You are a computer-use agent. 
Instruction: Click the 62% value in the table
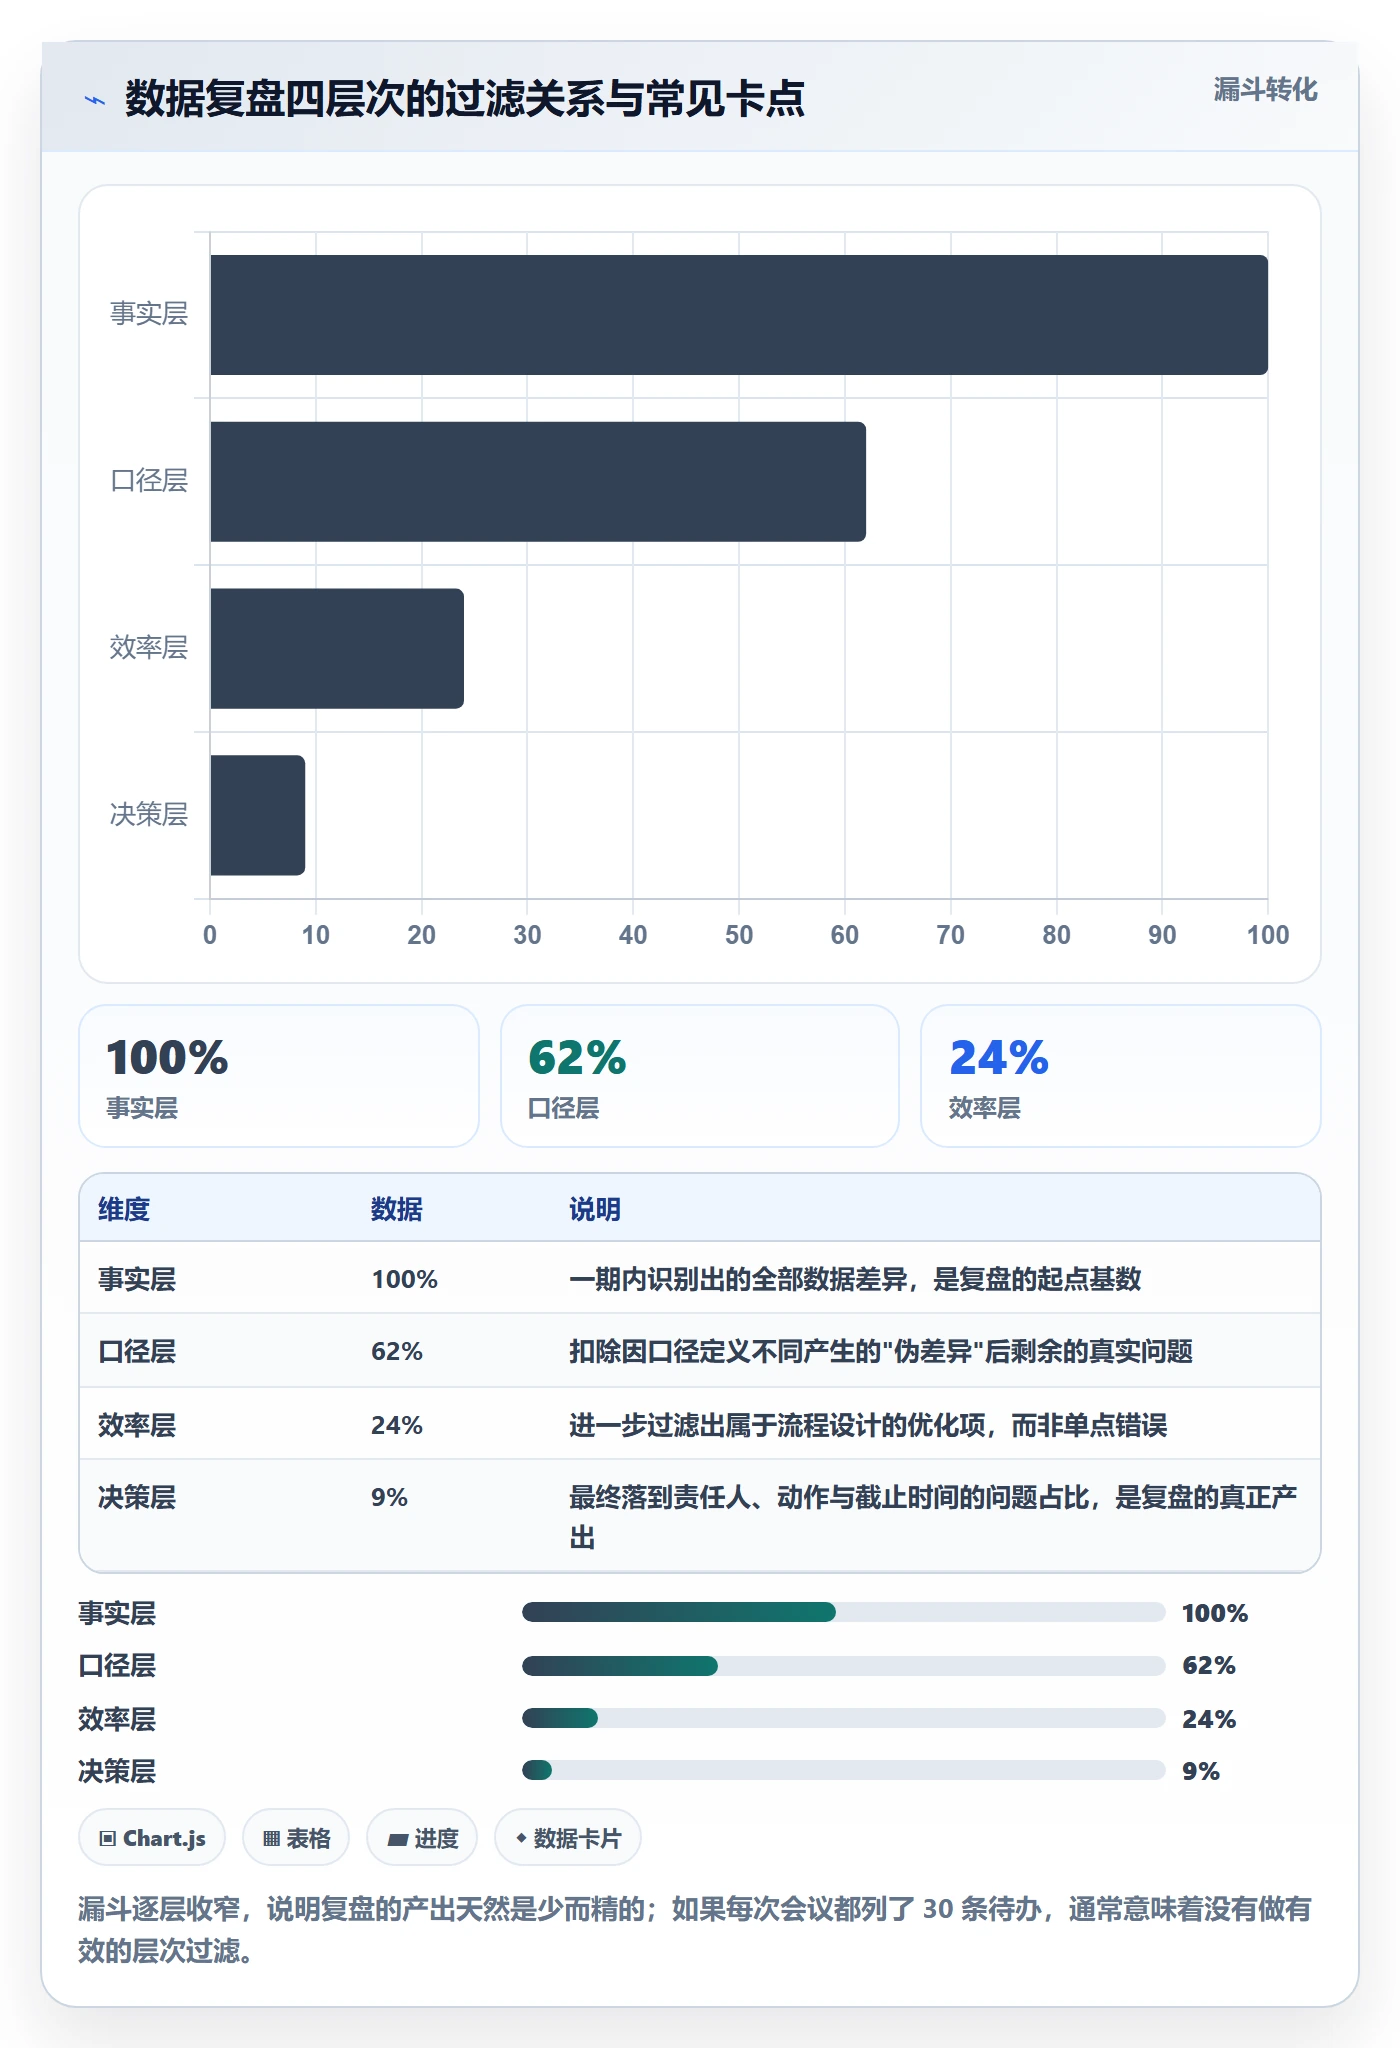click(397, 1351)
